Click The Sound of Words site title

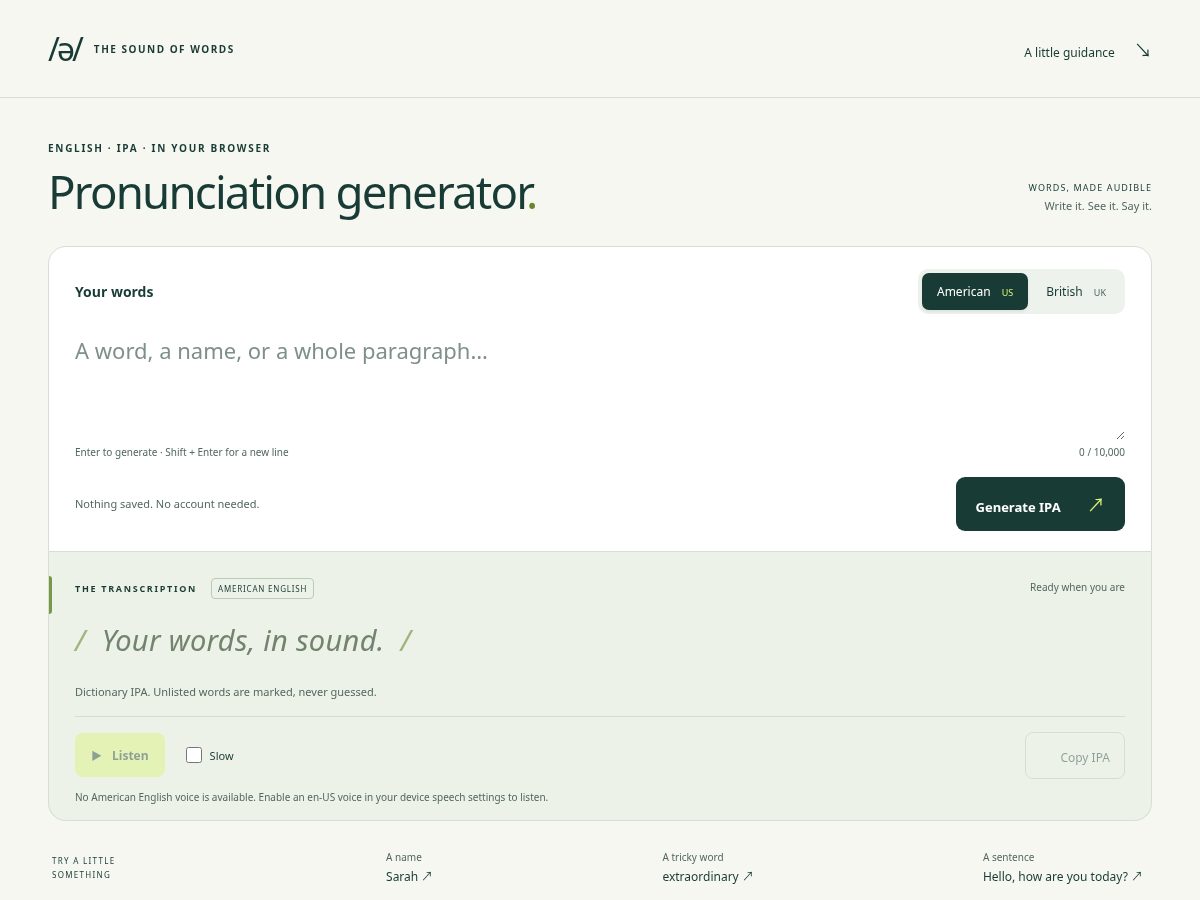pos(164,49)
